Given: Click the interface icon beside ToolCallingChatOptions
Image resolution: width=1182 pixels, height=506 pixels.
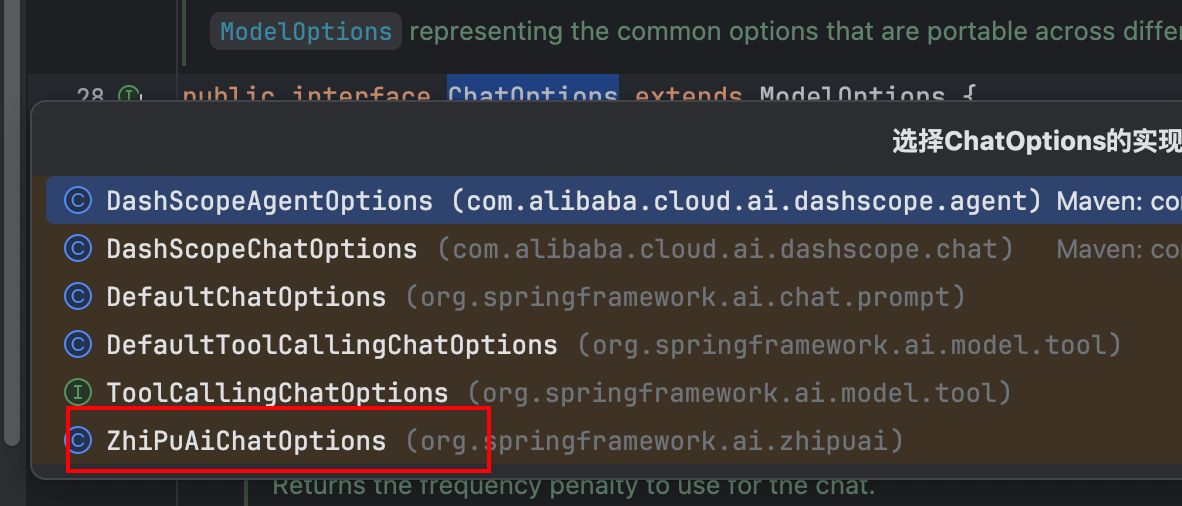Looking at the screenshot, I should point(77,393).
